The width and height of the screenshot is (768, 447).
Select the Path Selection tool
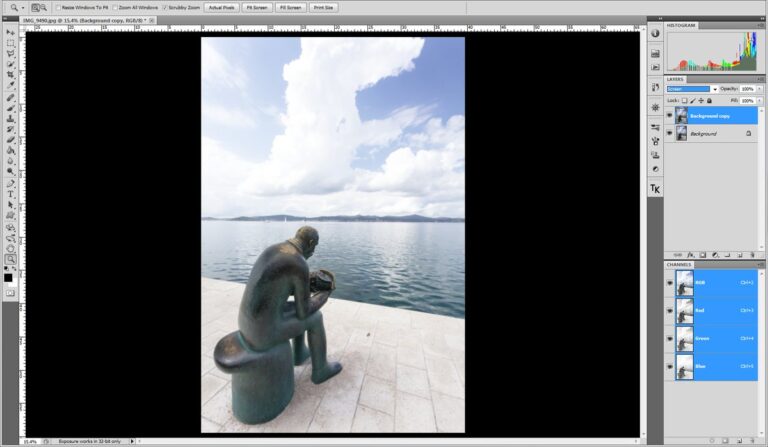pos(10,205)
